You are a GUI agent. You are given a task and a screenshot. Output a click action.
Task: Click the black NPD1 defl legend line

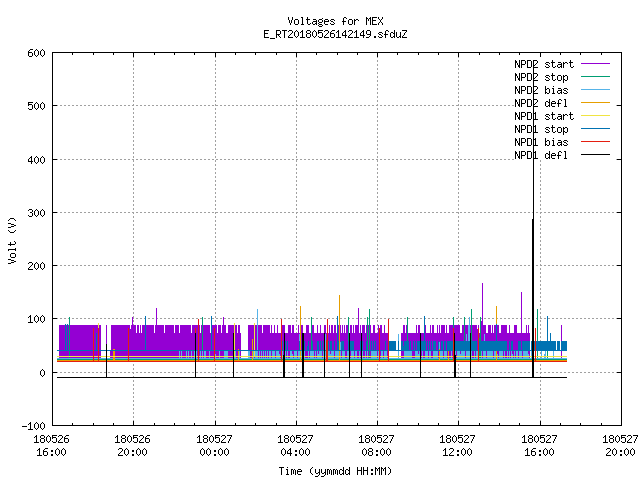(595, 155)
